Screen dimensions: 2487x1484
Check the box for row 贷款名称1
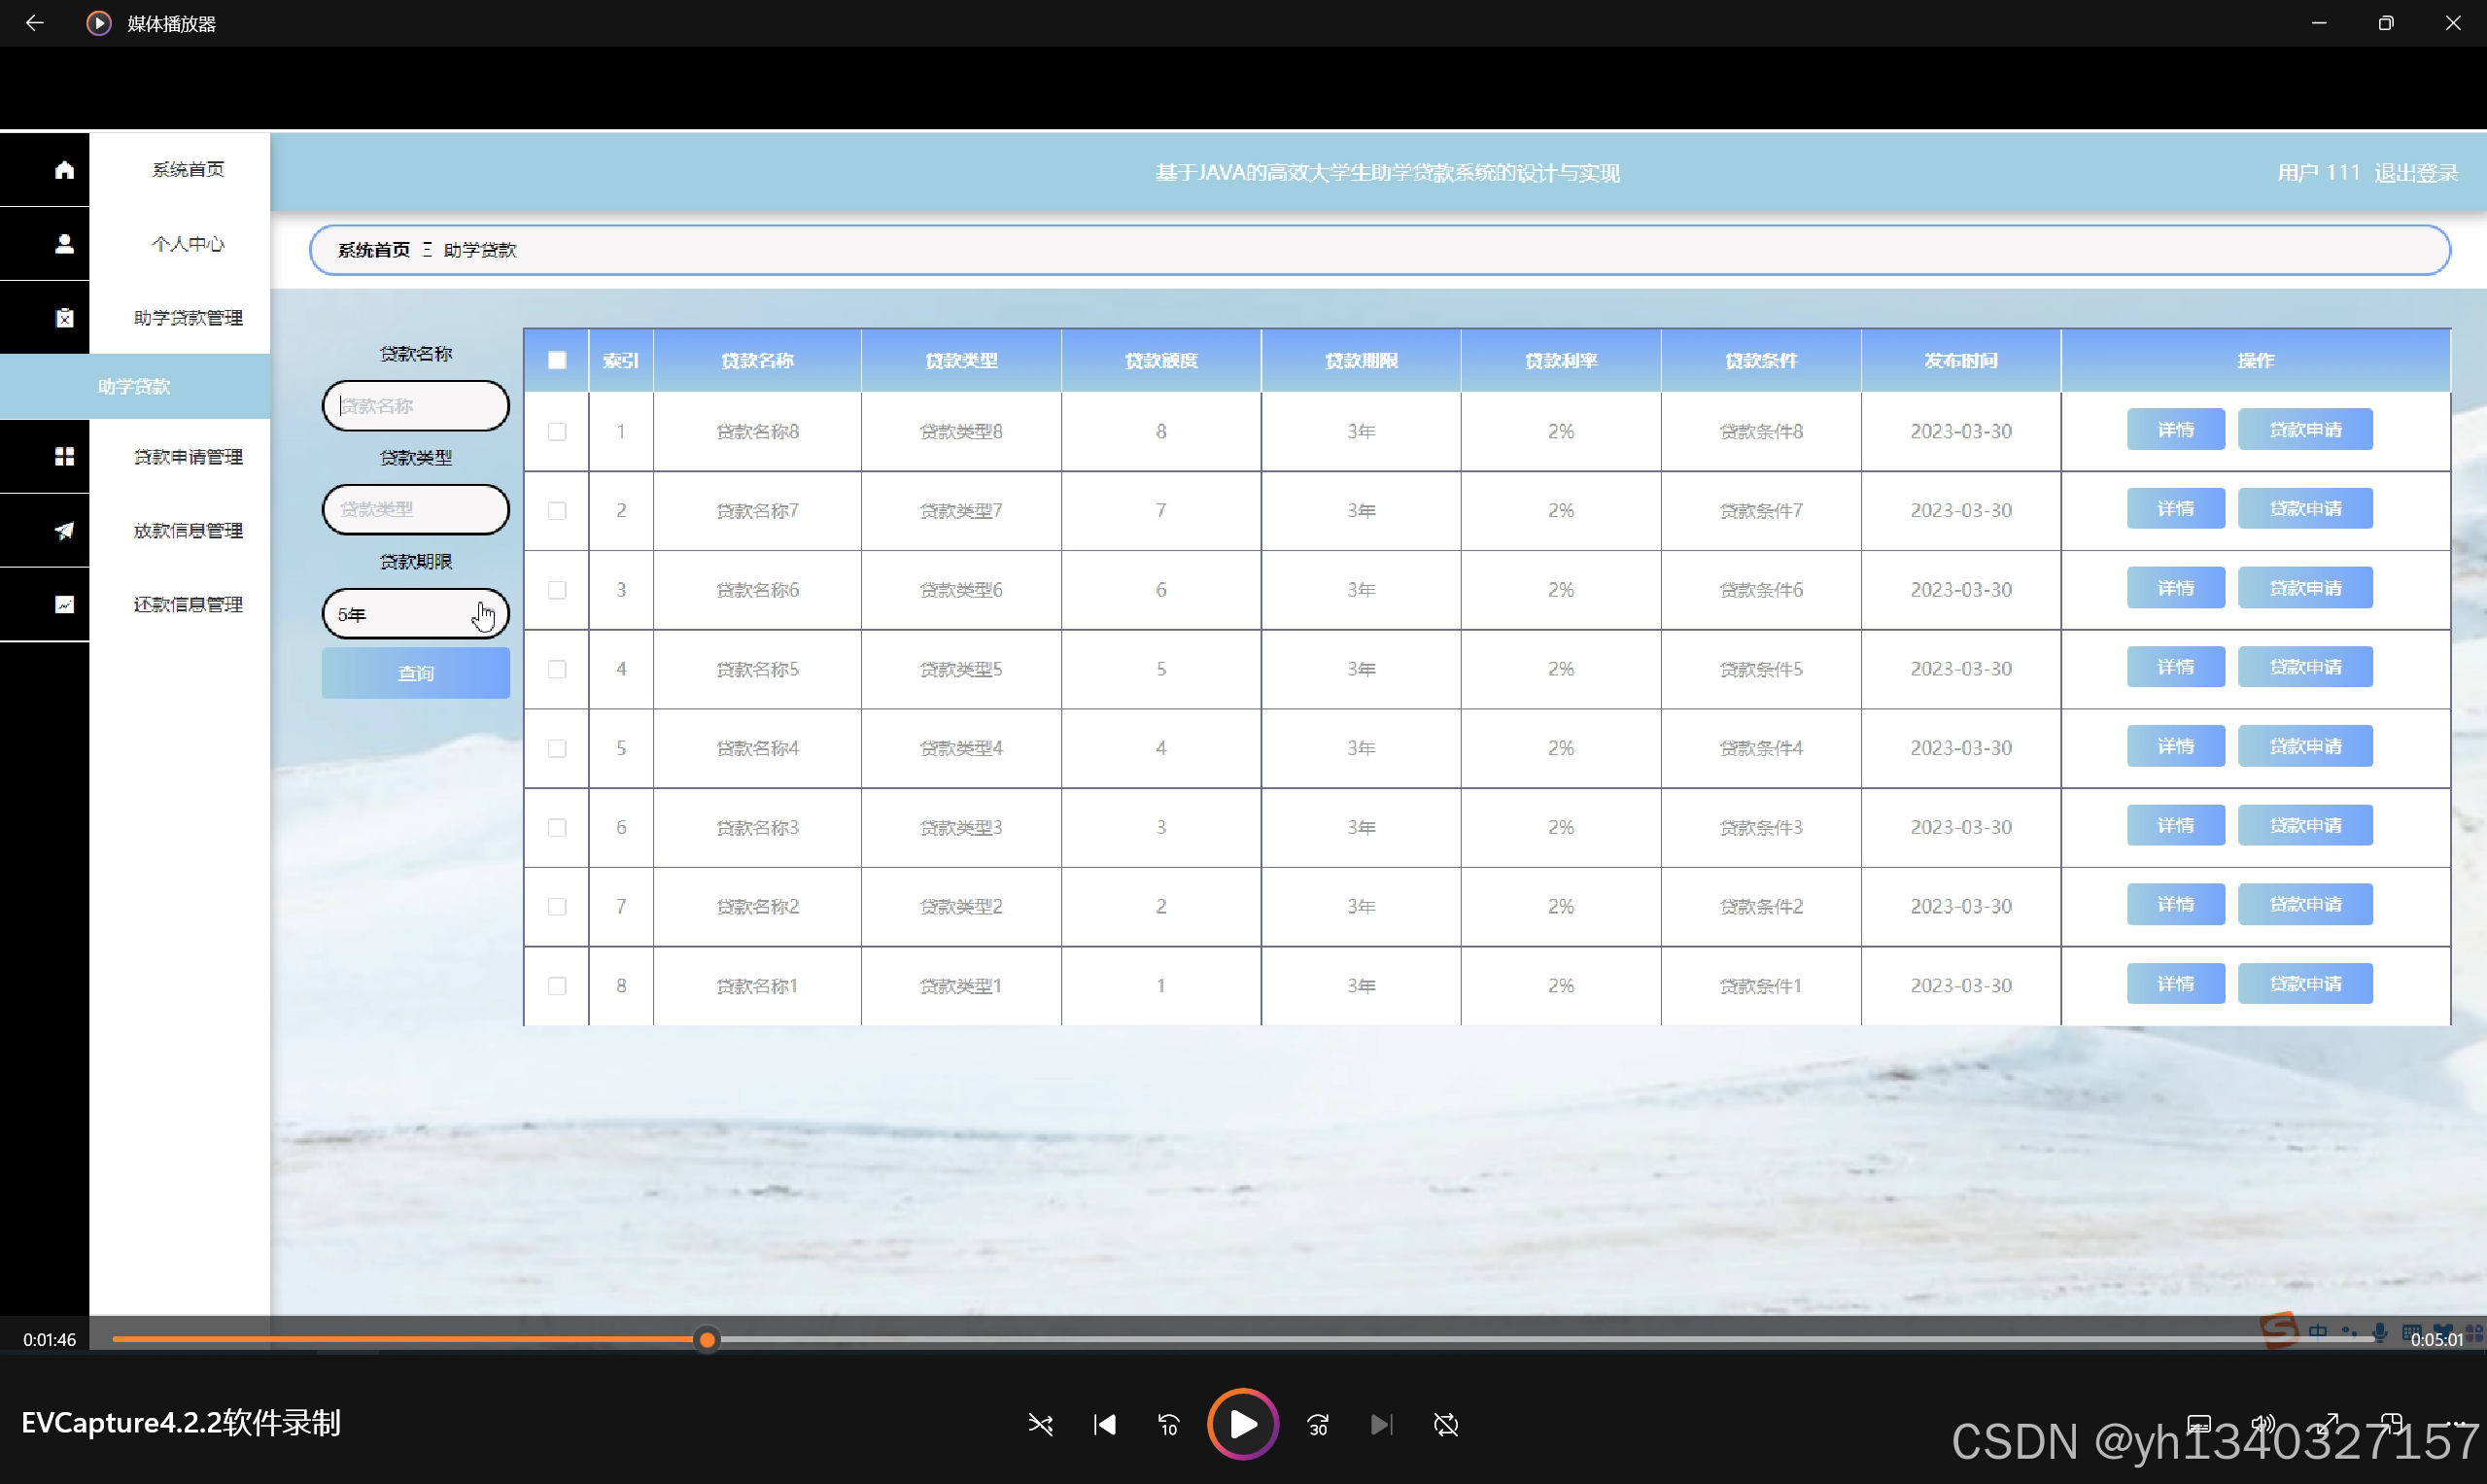(557, 986)
